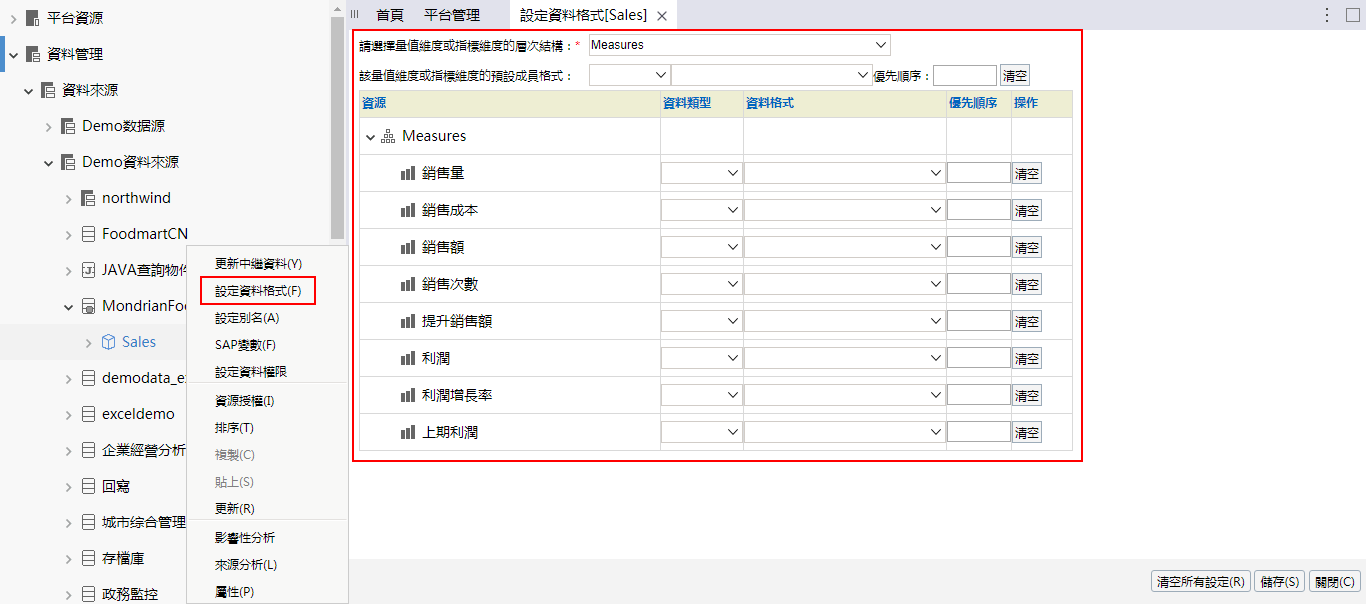1366x604 pixels.
Task: Switch to the 平台管理 tab
Action: (452, 15)
